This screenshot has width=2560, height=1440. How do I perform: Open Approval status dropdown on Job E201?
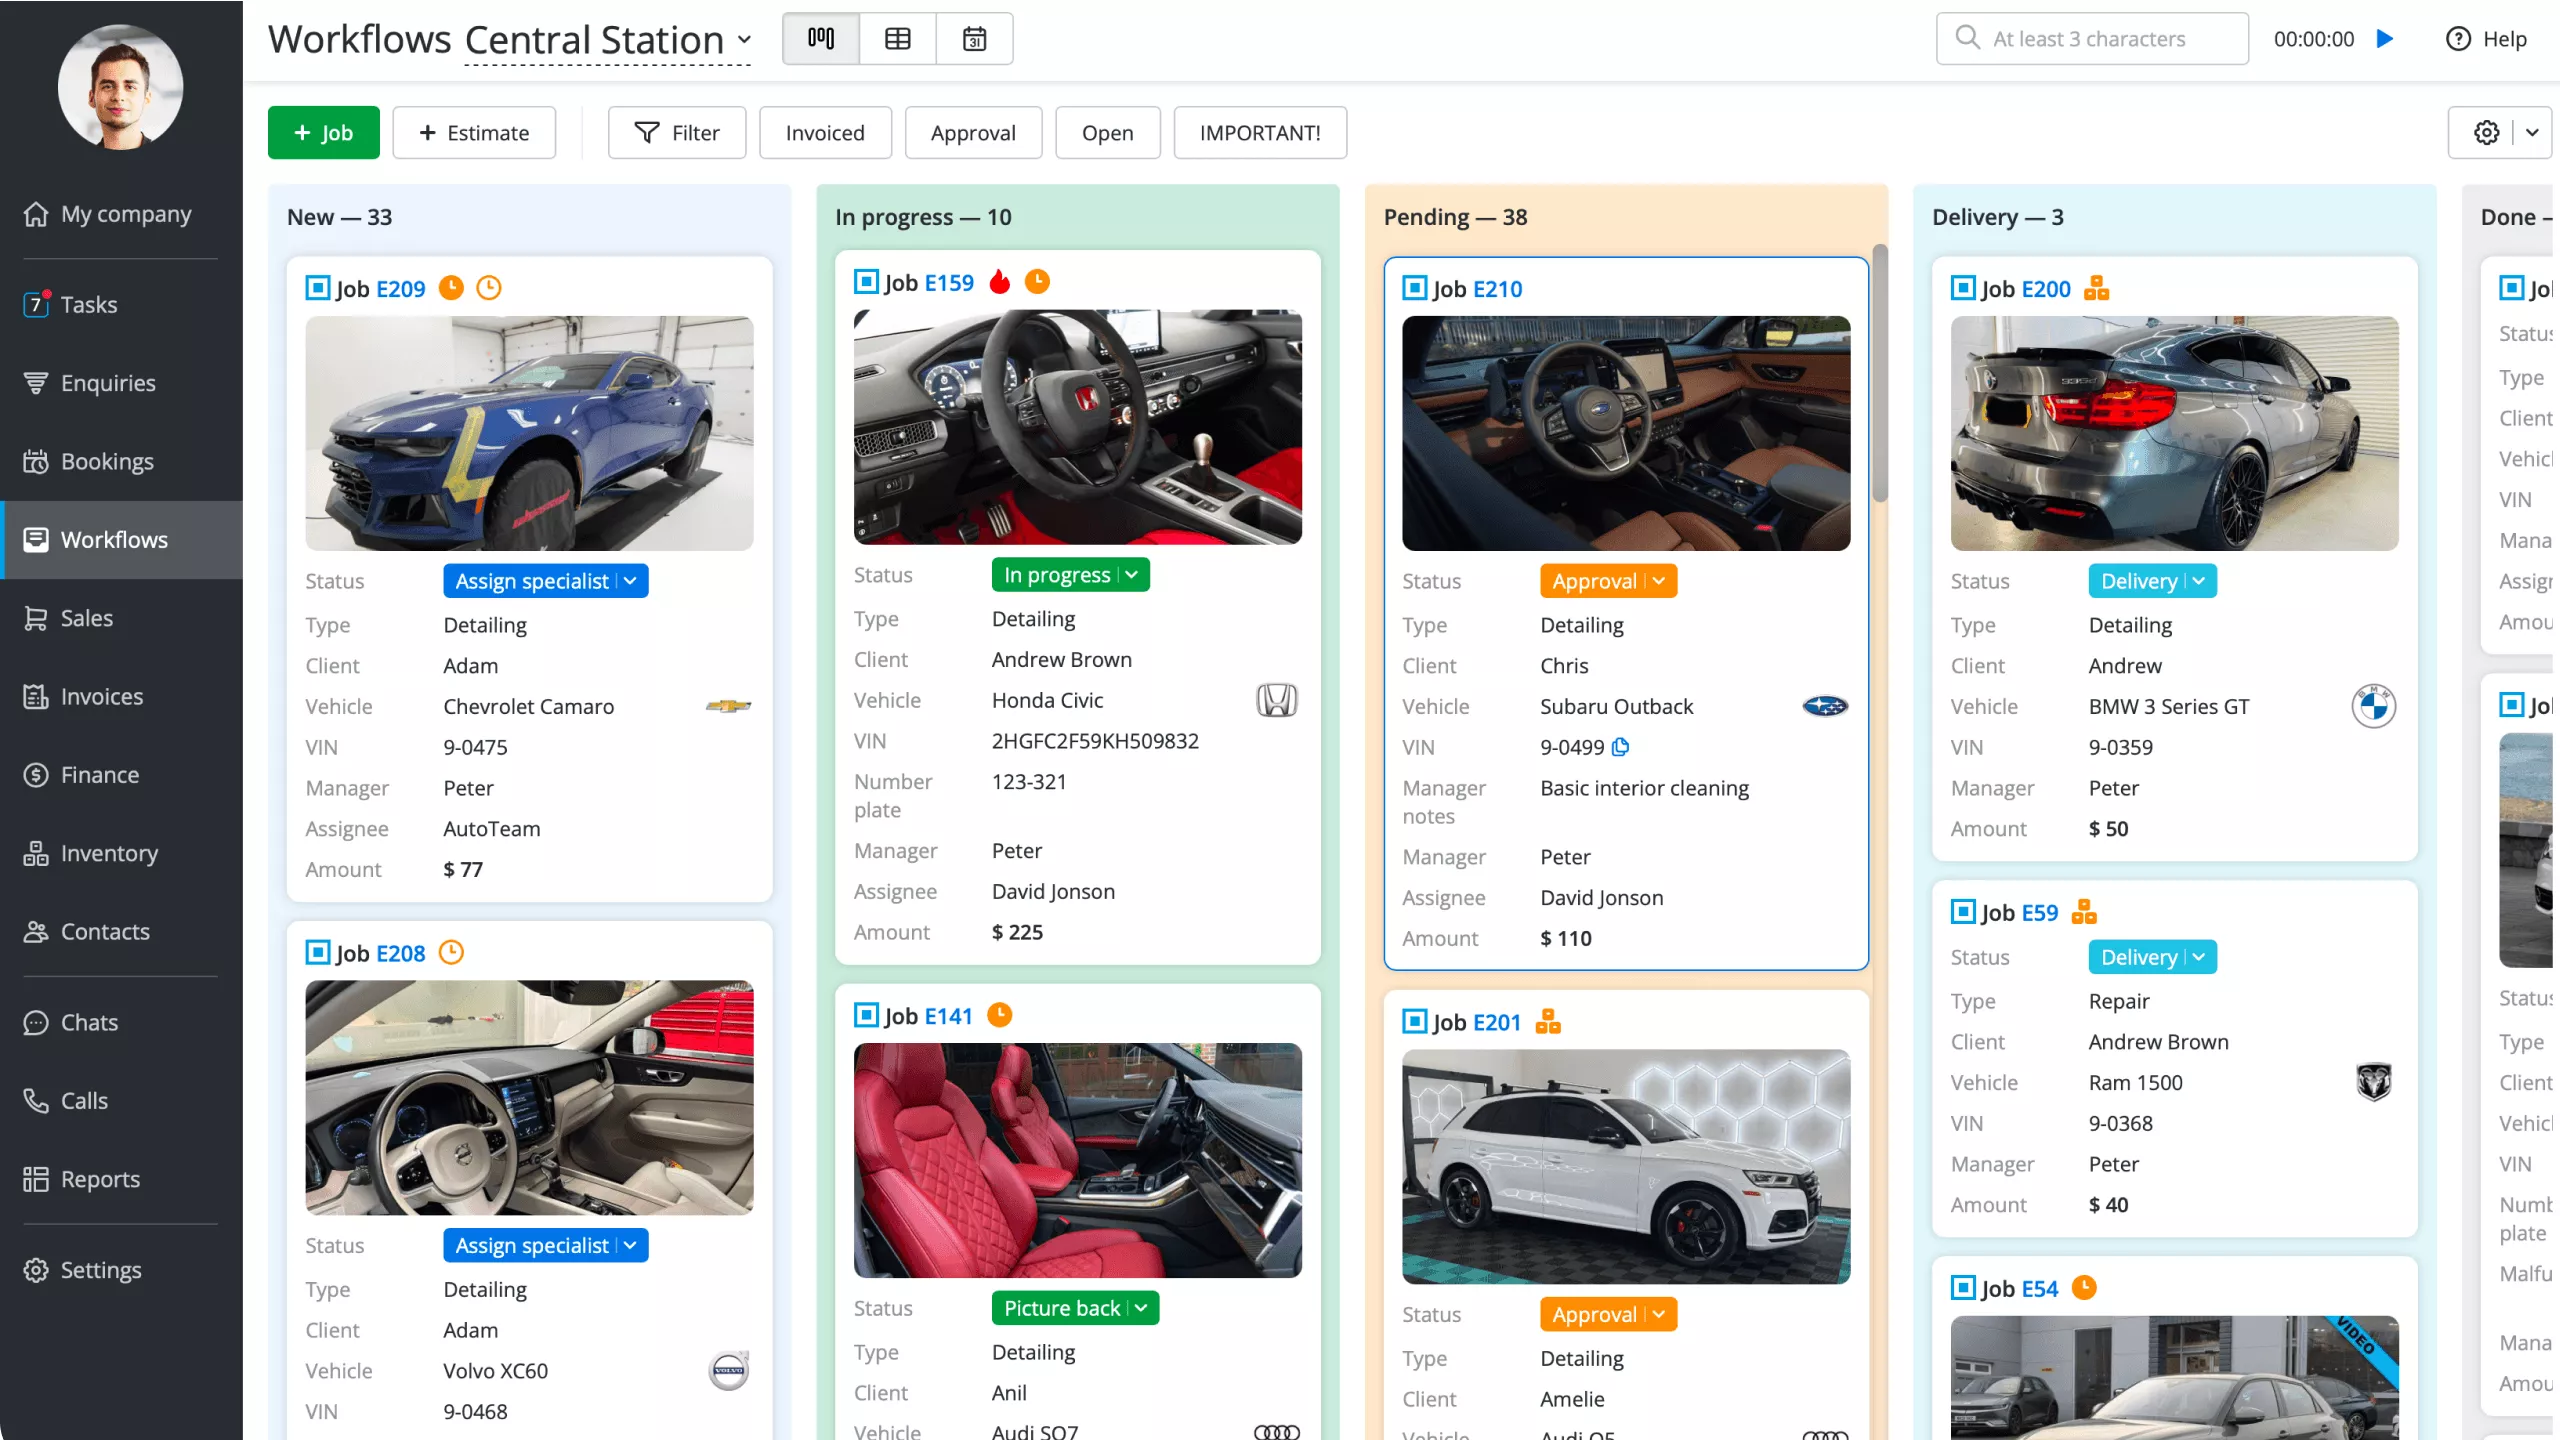[1608, 1314]
